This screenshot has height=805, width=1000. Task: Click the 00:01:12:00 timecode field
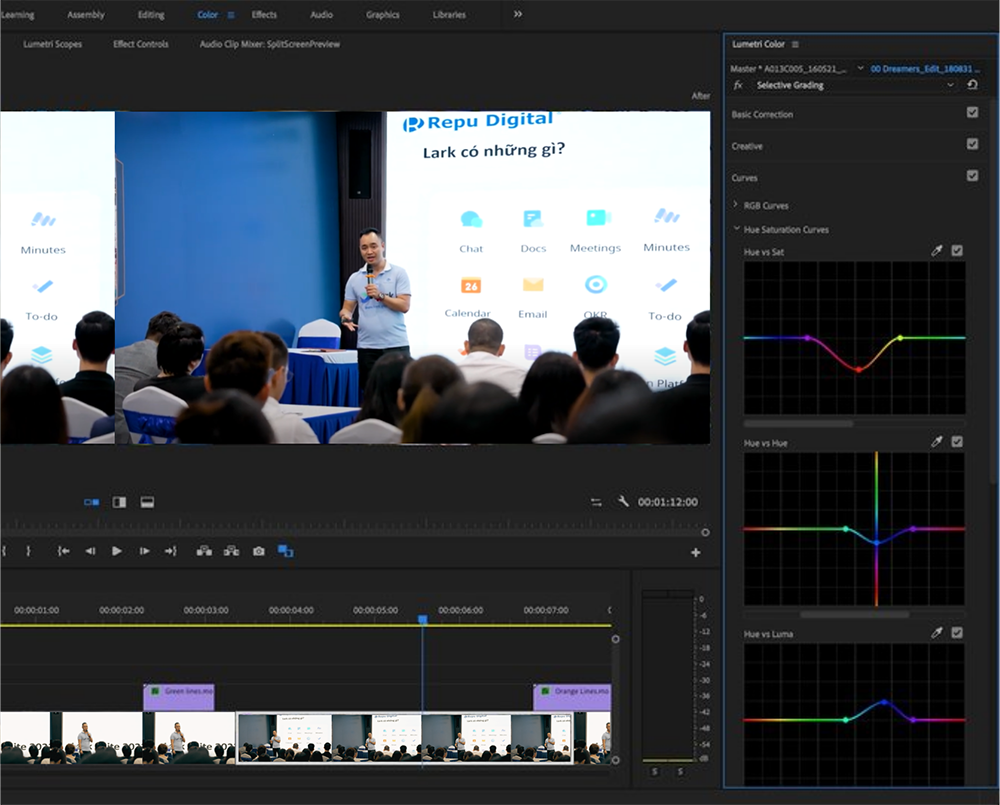(668, 502)
